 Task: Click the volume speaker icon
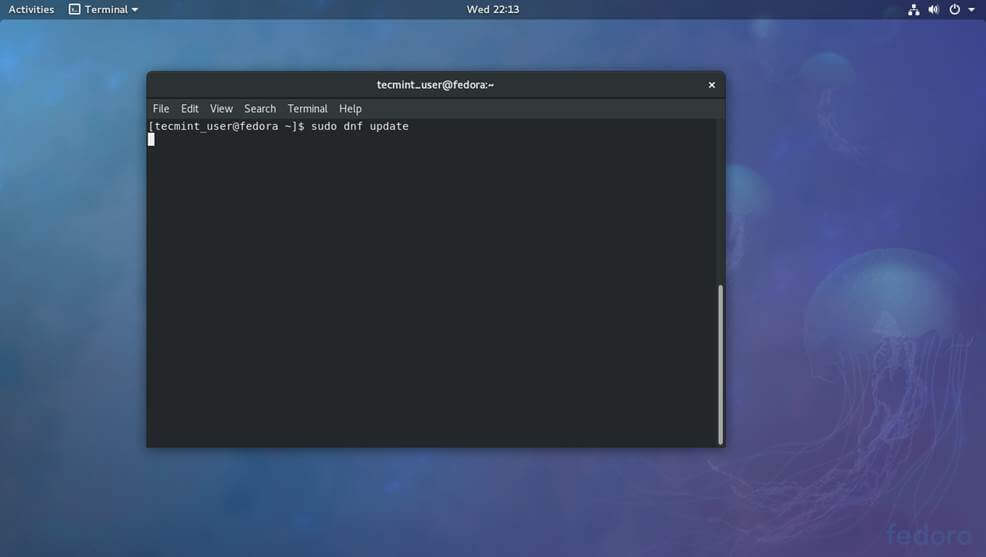[x=934, y=9]
